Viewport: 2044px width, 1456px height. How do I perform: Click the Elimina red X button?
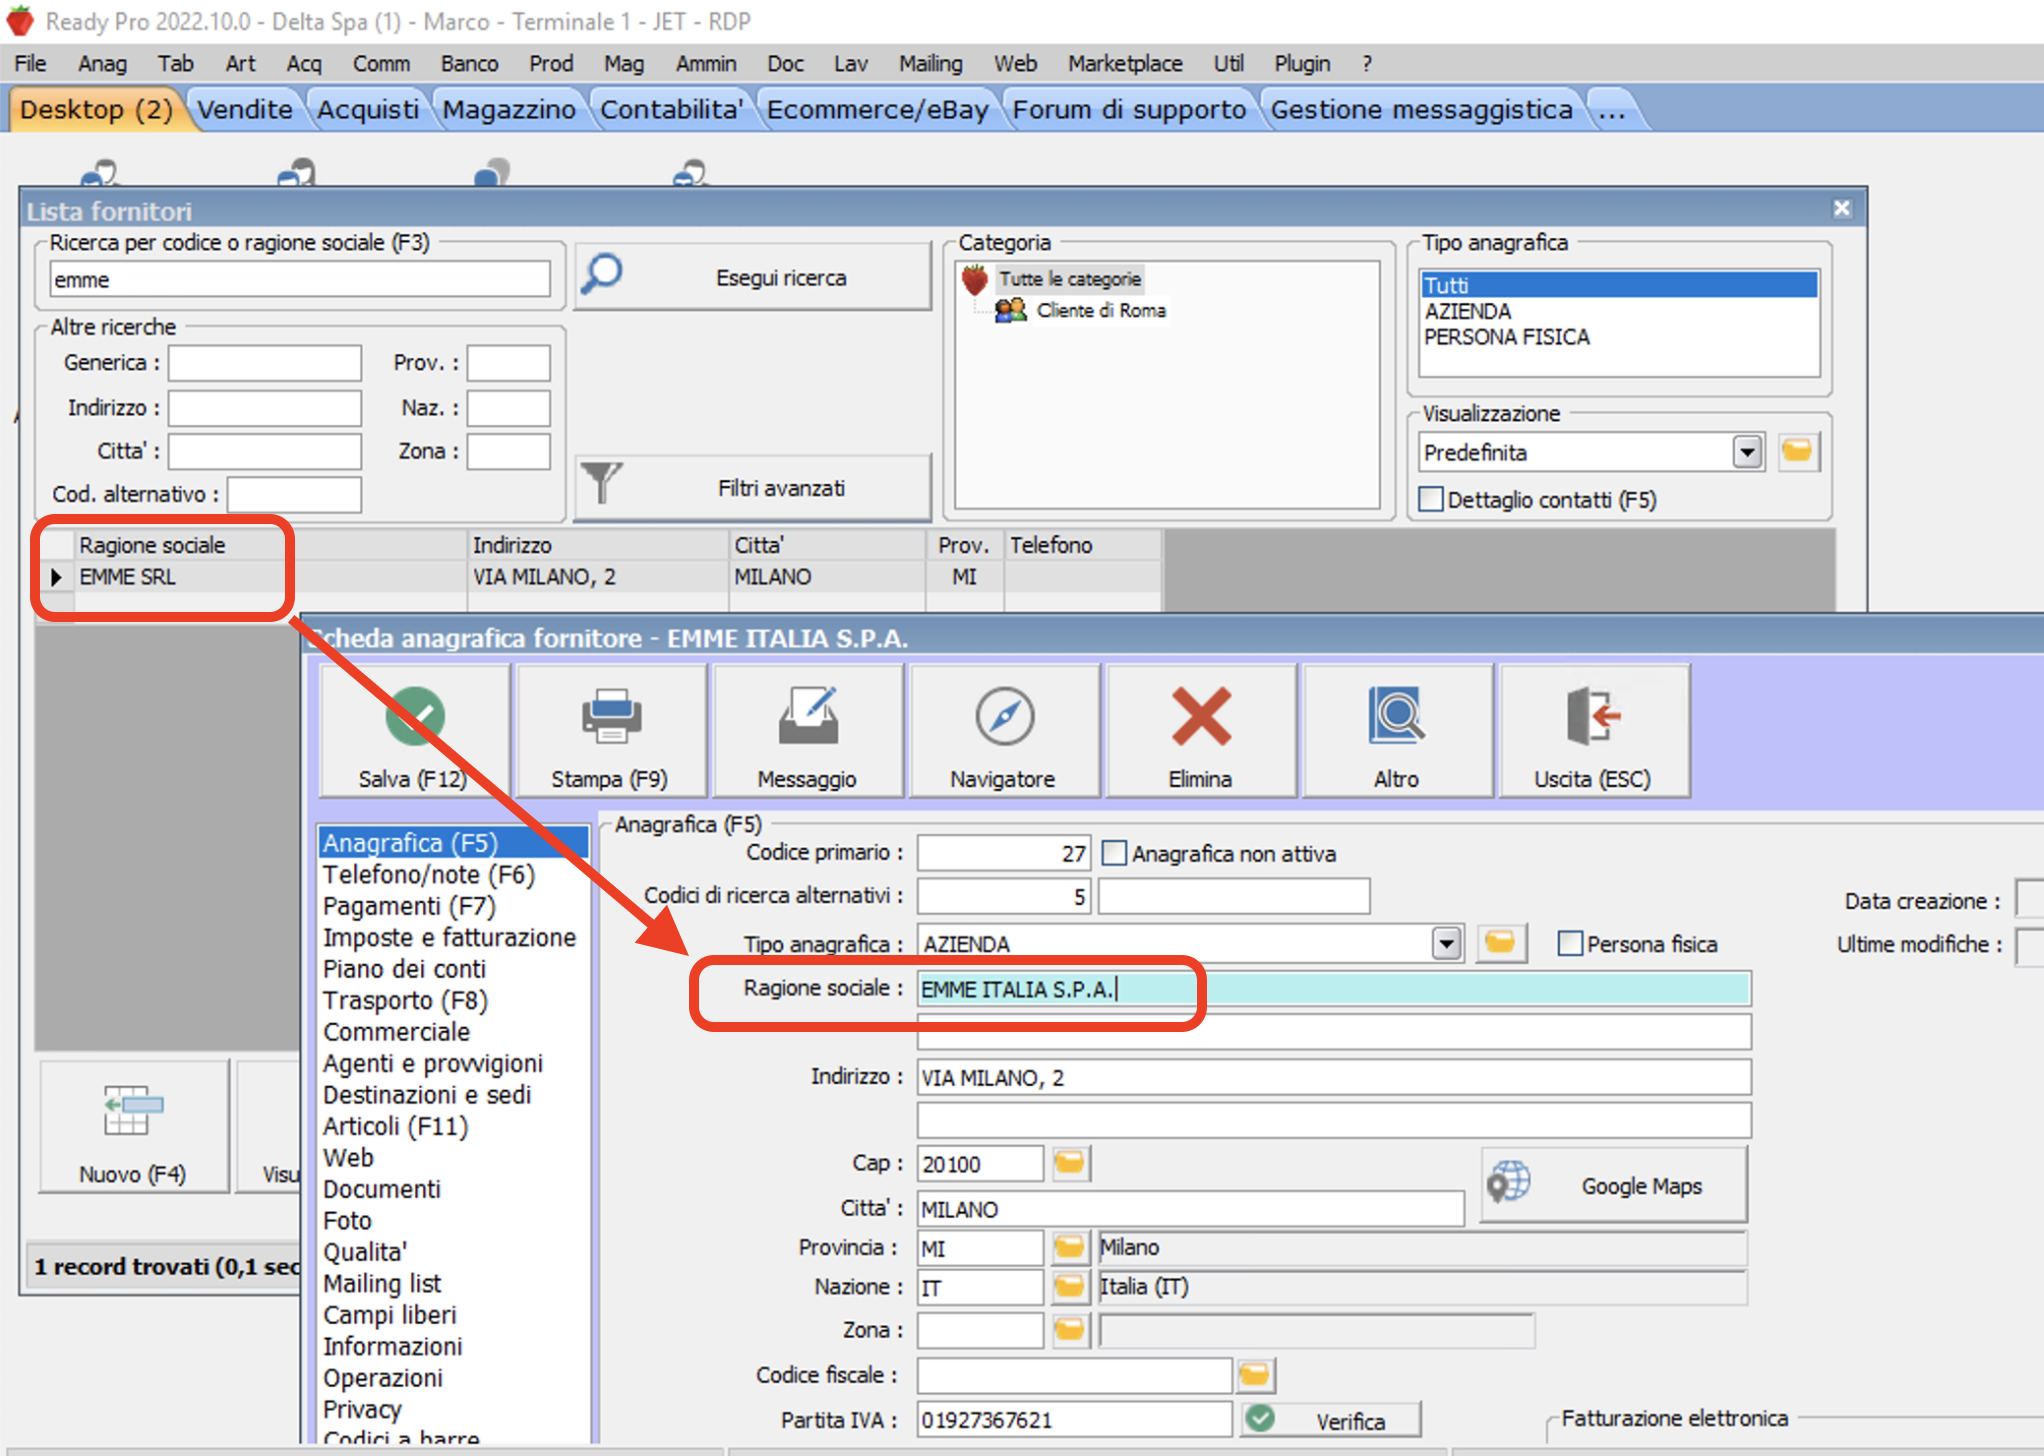click(1200, 733)
